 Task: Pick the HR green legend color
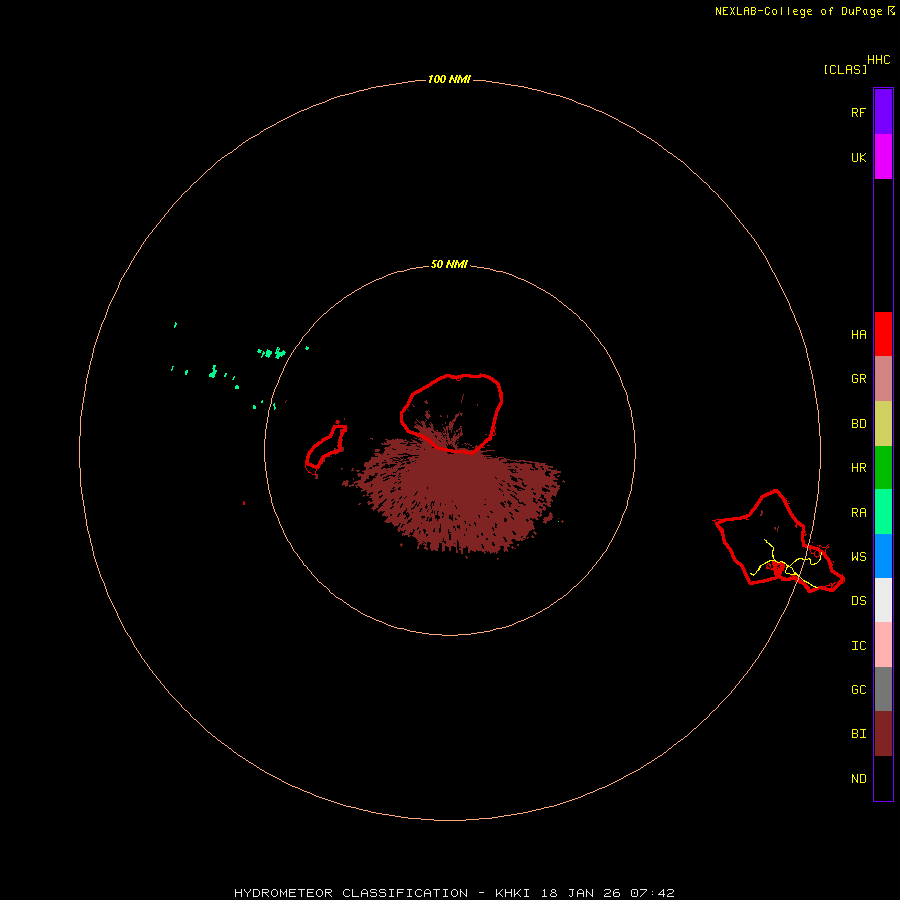coord(883,468)
